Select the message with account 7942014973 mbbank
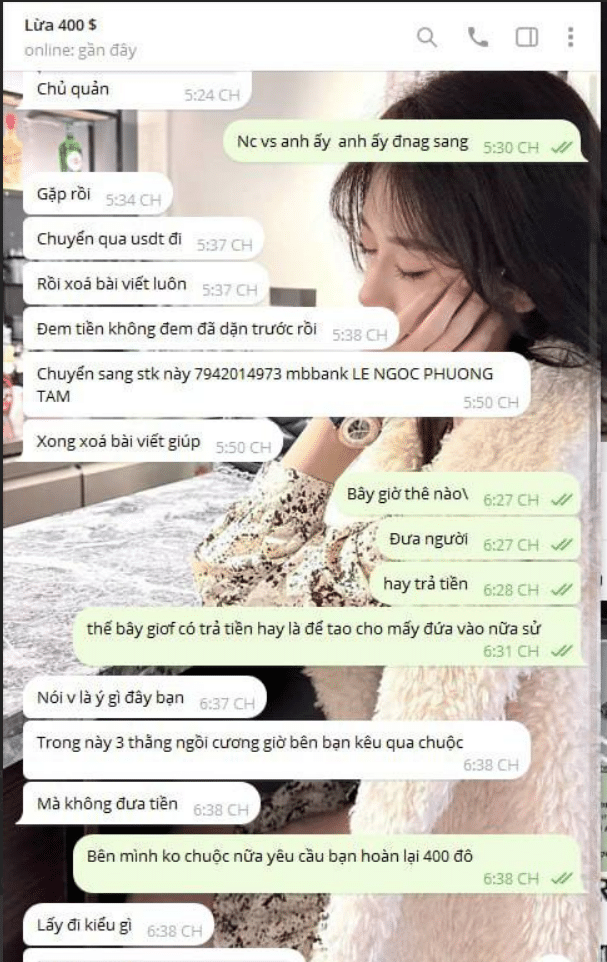 click(276, 385)
